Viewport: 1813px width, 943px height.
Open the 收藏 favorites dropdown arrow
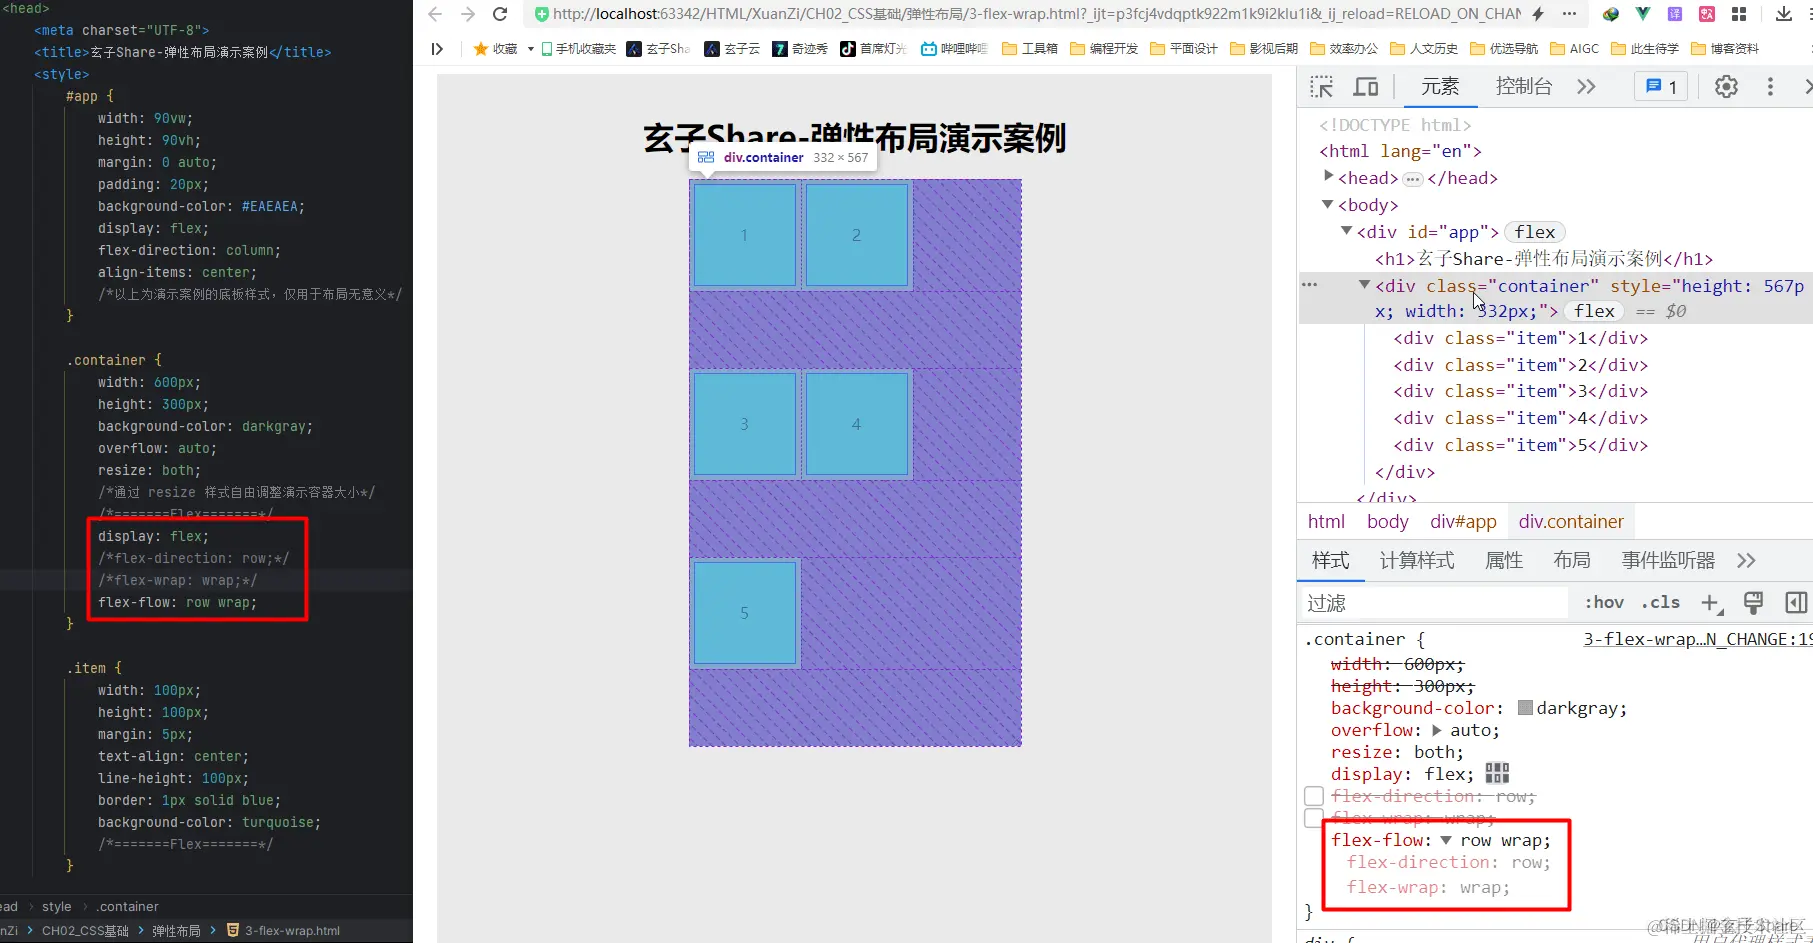point(530,48)
